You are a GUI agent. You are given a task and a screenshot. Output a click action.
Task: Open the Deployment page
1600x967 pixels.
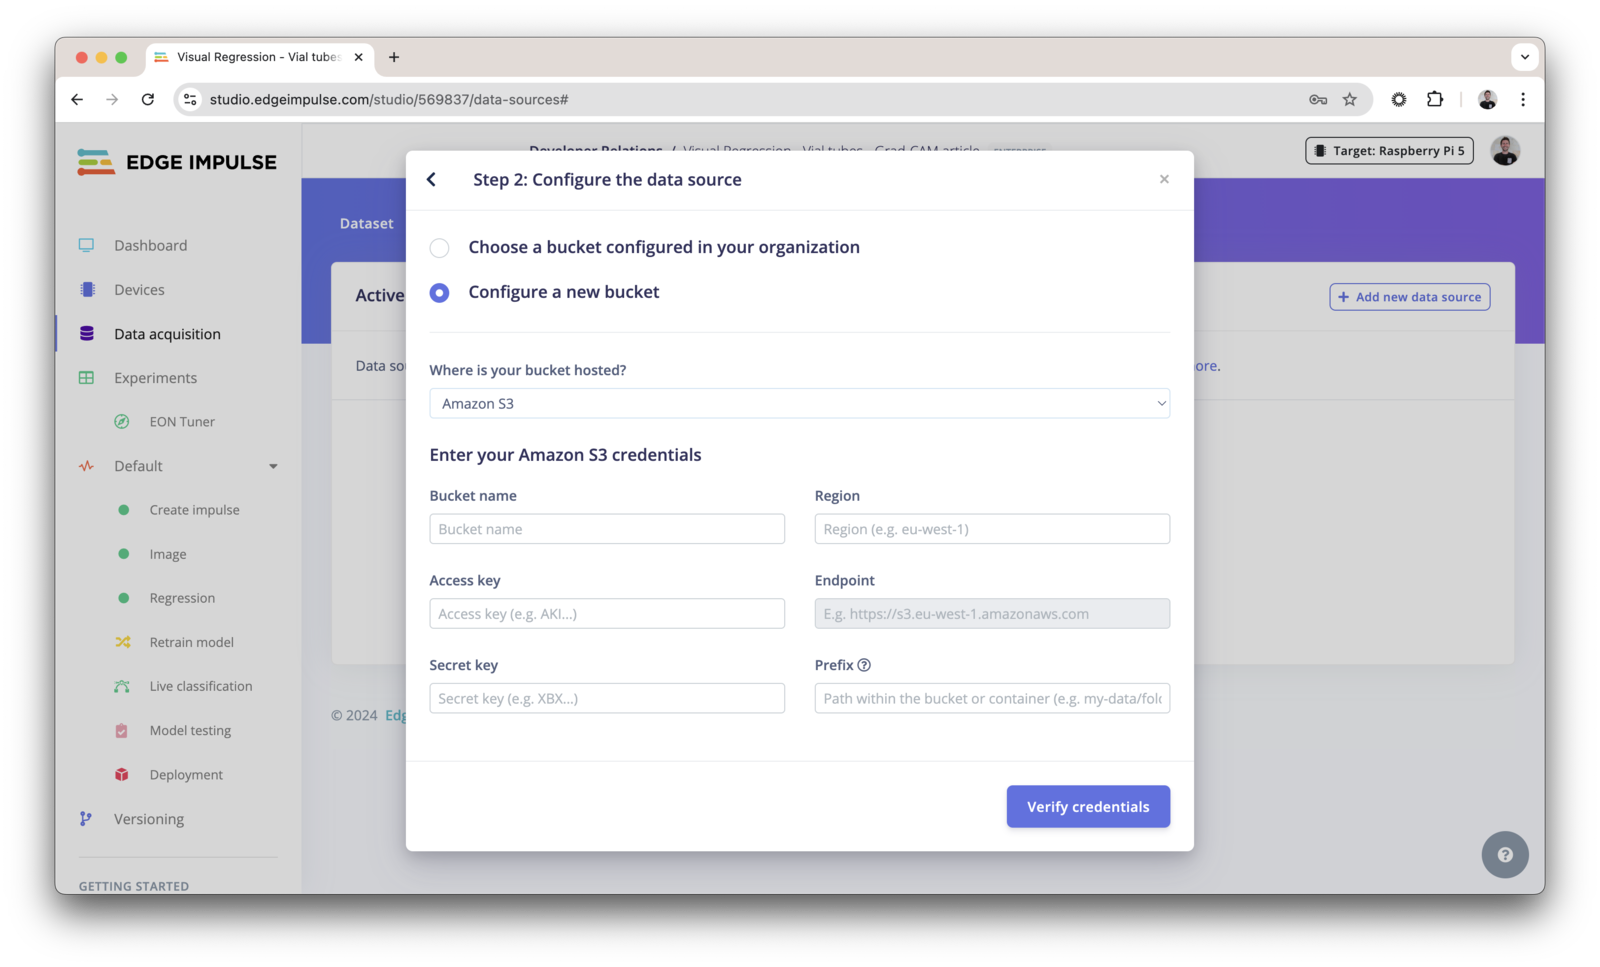point(186,774)
